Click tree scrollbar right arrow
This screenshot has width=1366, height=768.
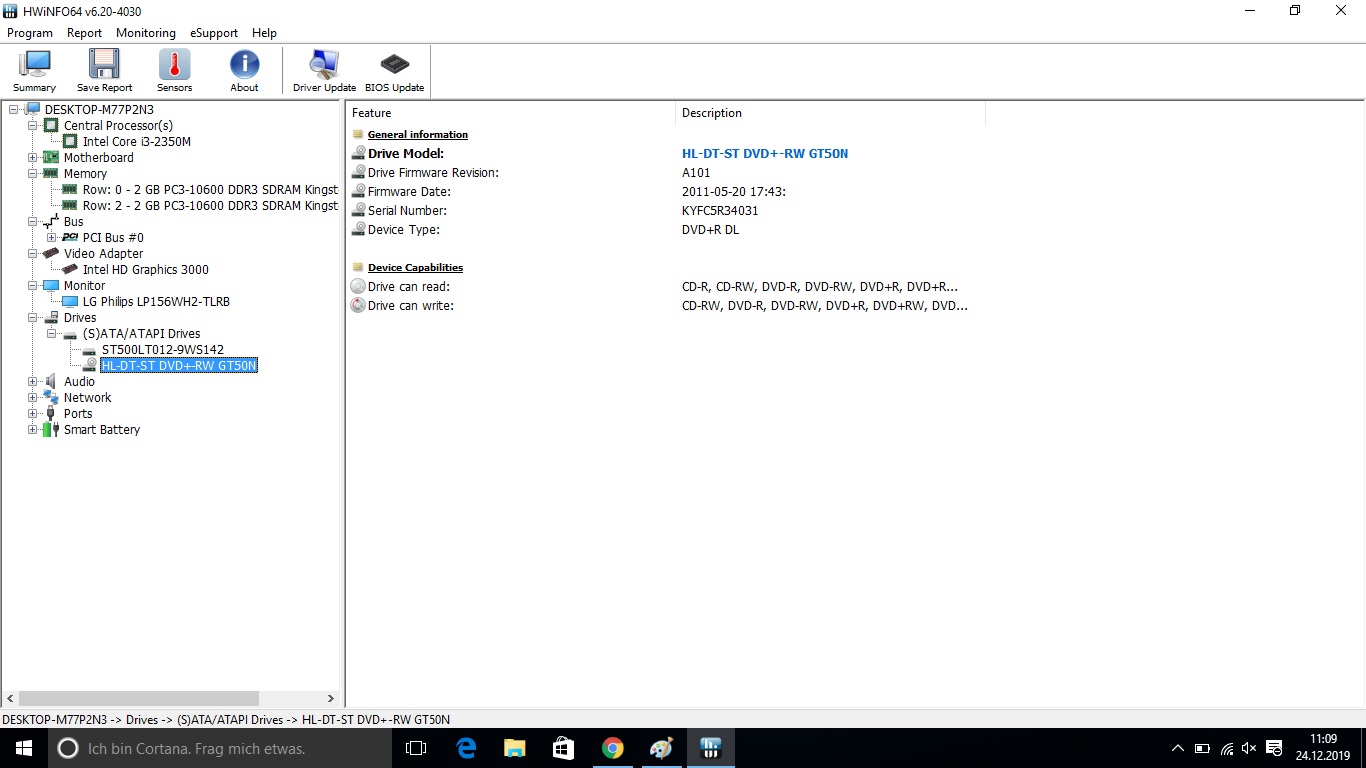[x=331, y=699]
